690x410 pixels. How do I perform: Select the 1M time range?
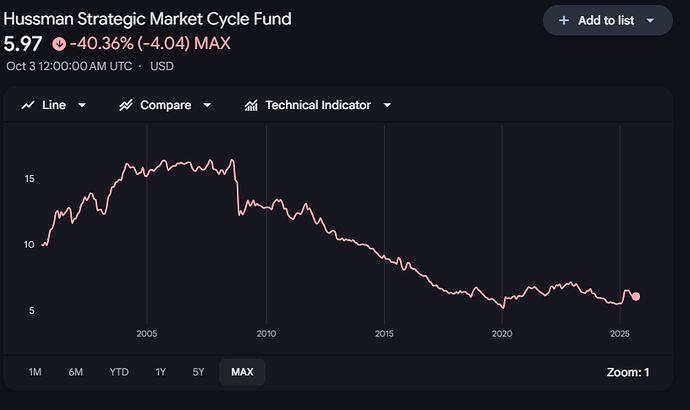[35, 372]
